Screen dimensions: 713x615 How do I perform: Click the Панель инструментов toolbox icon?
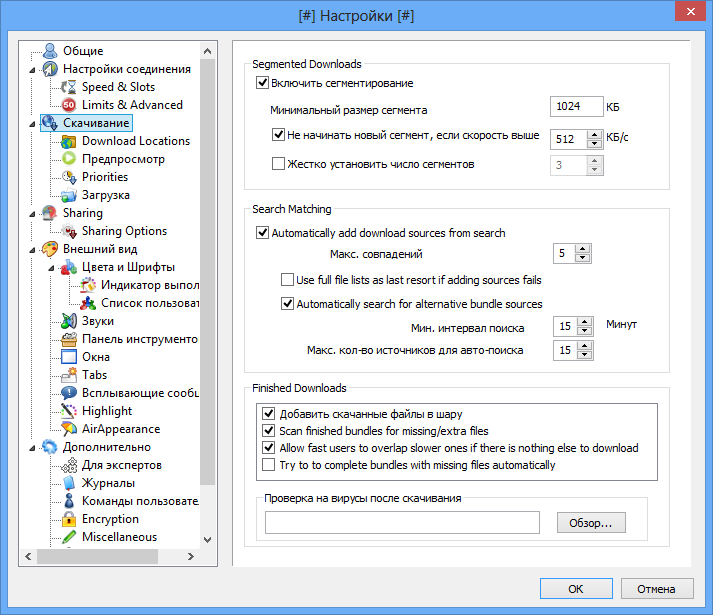click(x=69, y=339)
